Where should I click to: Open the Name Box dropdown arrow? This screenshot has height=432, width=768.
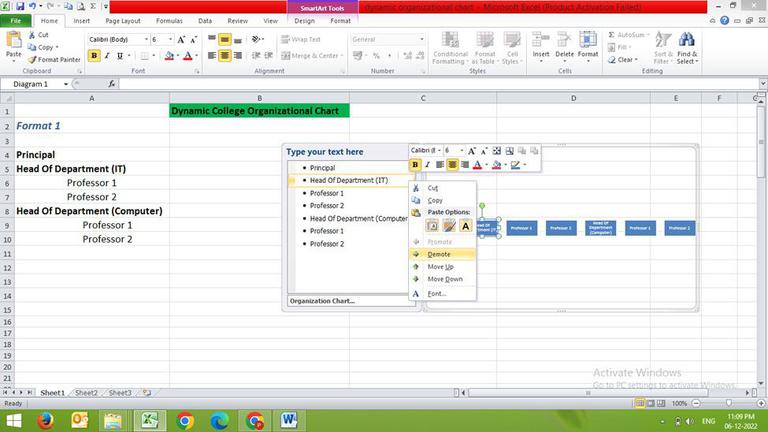[x=66, y=84]
